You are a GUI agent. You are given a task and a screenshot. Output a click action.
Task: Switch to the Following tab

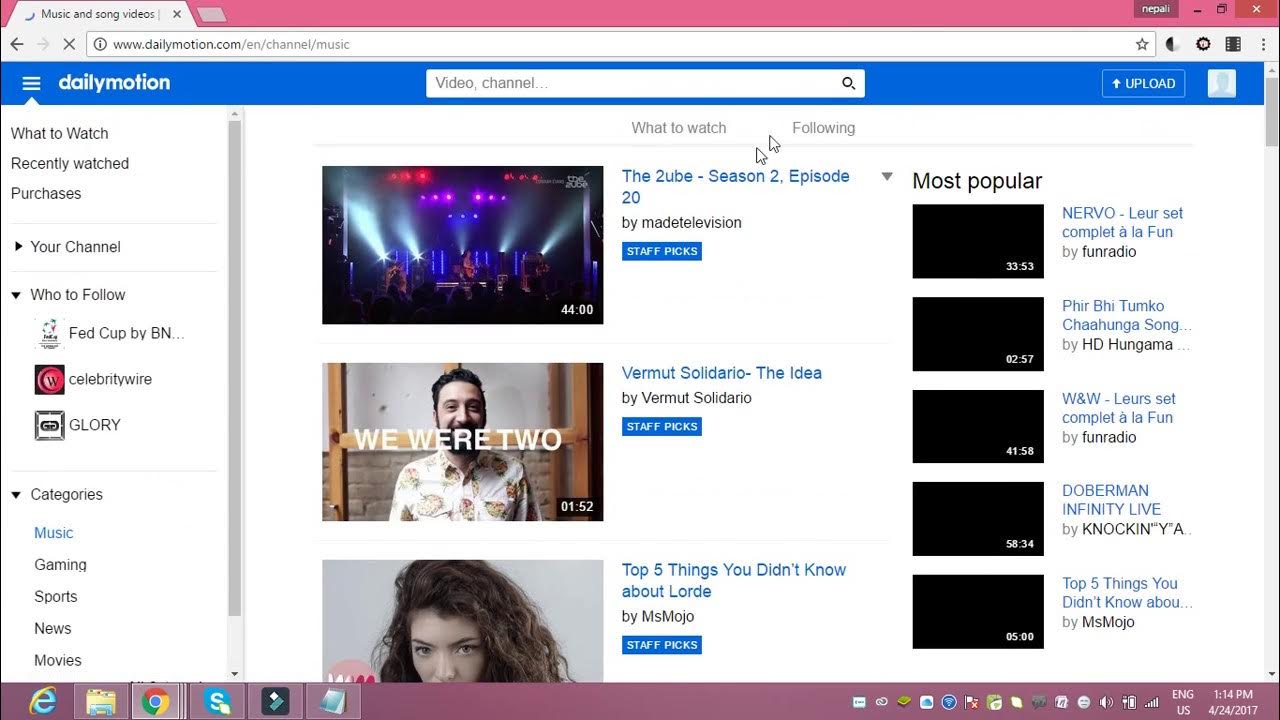(x=823, y=128)
